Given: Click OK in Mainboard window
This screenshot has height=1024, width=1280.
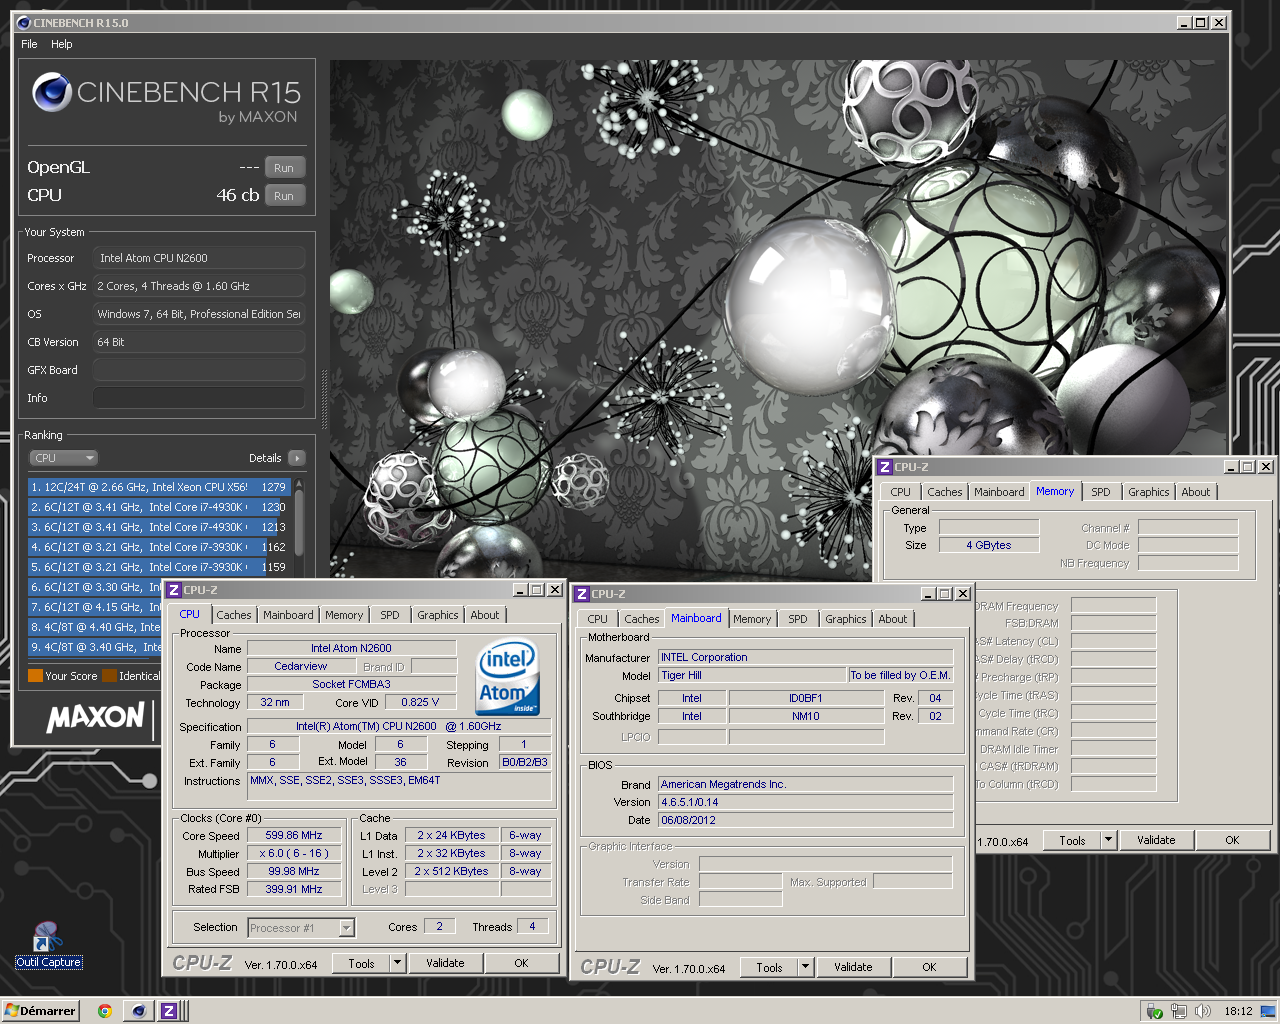Looking at the screenshot, I should pos(929,967).
